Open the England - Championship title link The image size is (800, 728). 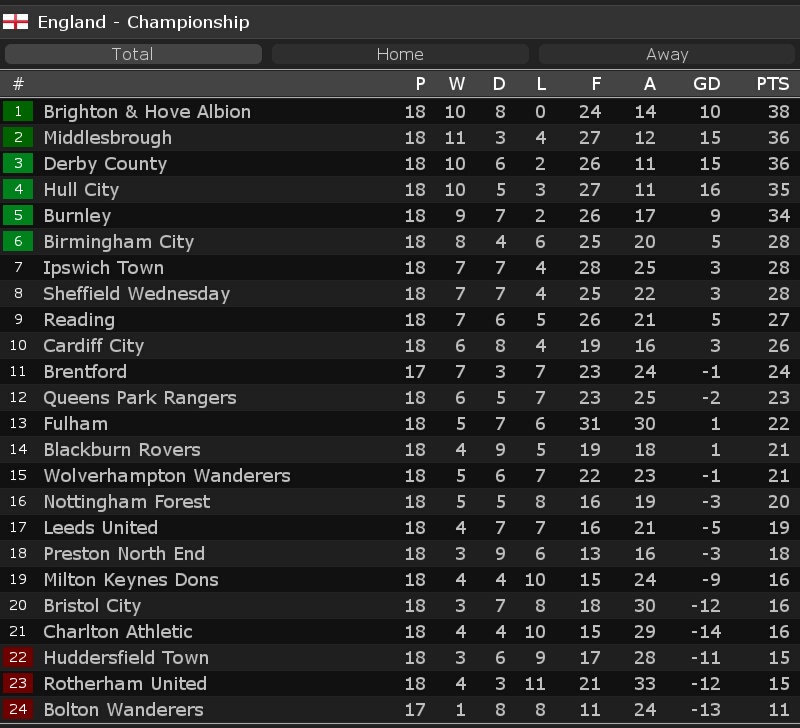point(143,22)
